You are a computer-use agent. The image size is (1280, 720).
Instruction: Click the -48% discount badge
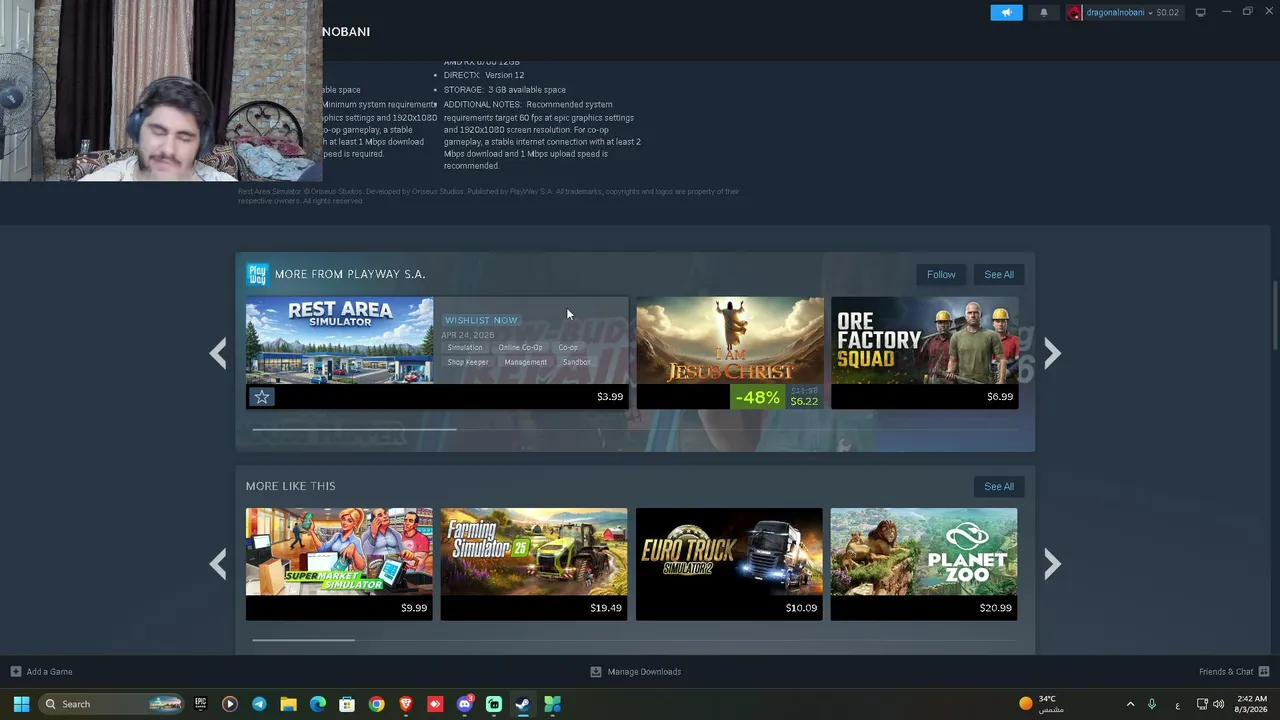coord(757,397)
